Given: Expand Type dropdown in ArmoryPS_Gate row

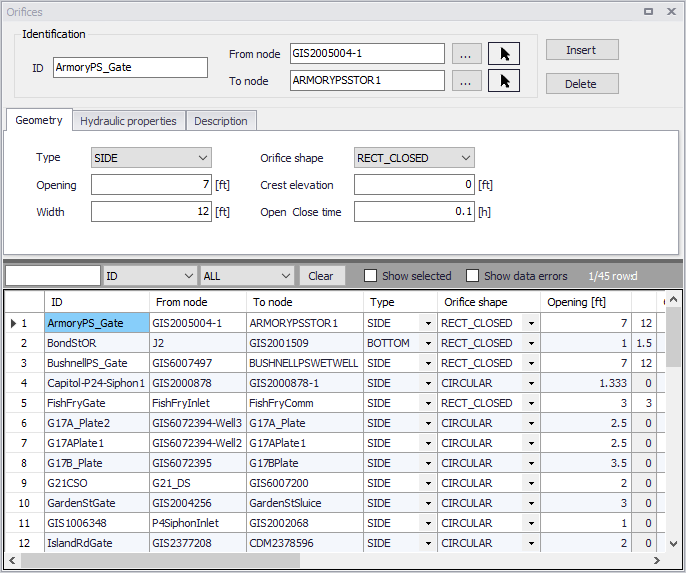Looking at the screenshot, I should click(x=428, y=324).
